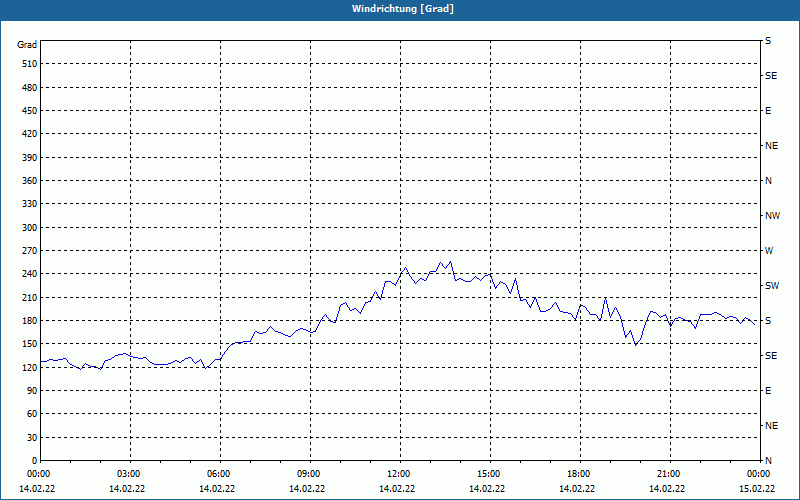Select the N compass label at the 360 level
The image size is (800, 500).
click(x=769, y=181)
